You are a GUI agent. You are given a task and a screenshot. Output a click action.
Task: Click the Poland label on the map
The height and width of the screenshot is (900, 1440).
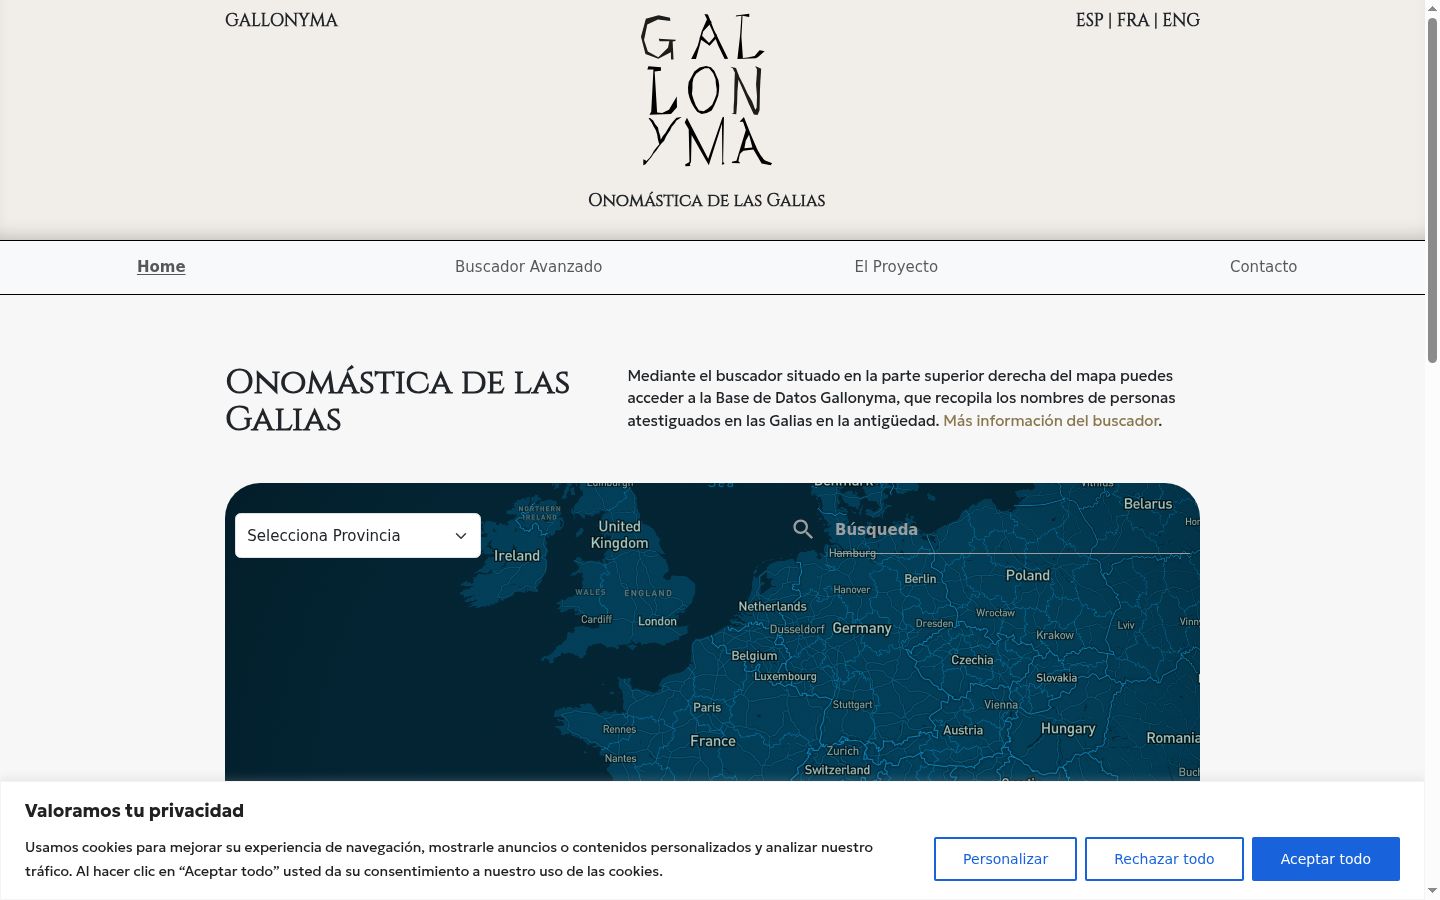point(1028,575)
